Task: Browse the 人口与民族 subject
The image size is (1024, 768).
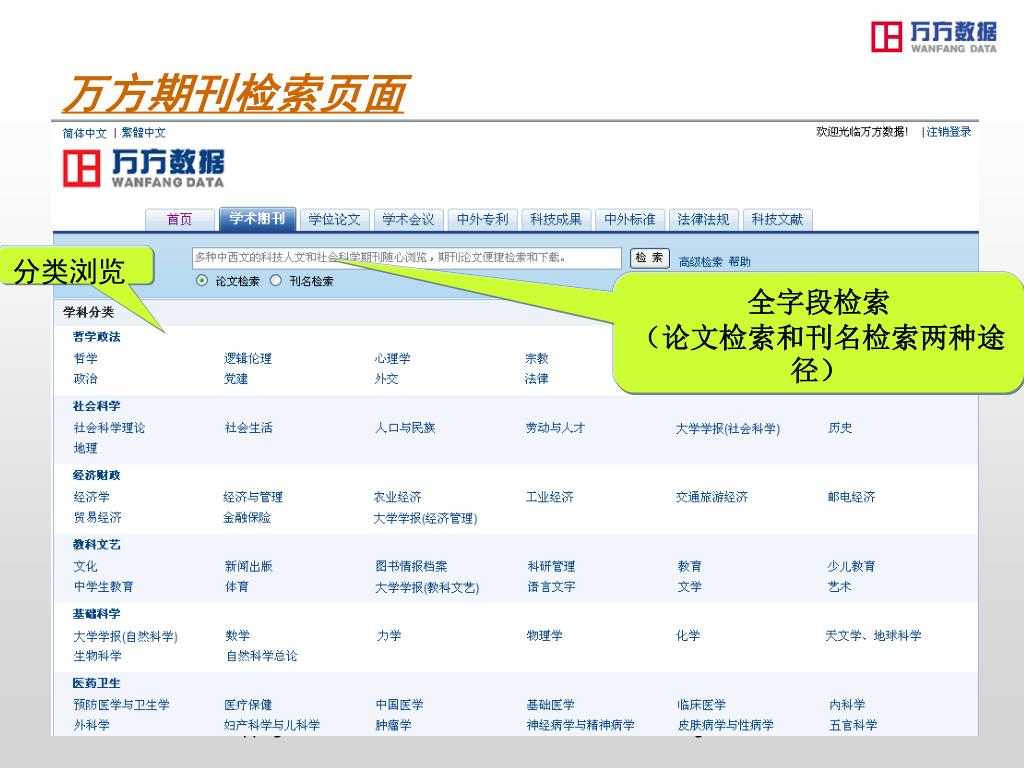Action: pos(405,428)
